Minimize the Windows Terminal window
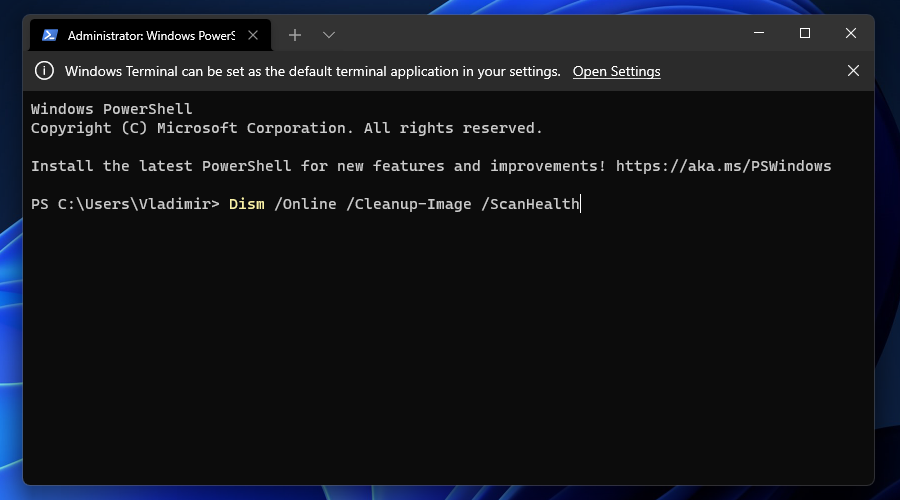The image size is (900, 500). pyautogui.click(x=759, y=33)
